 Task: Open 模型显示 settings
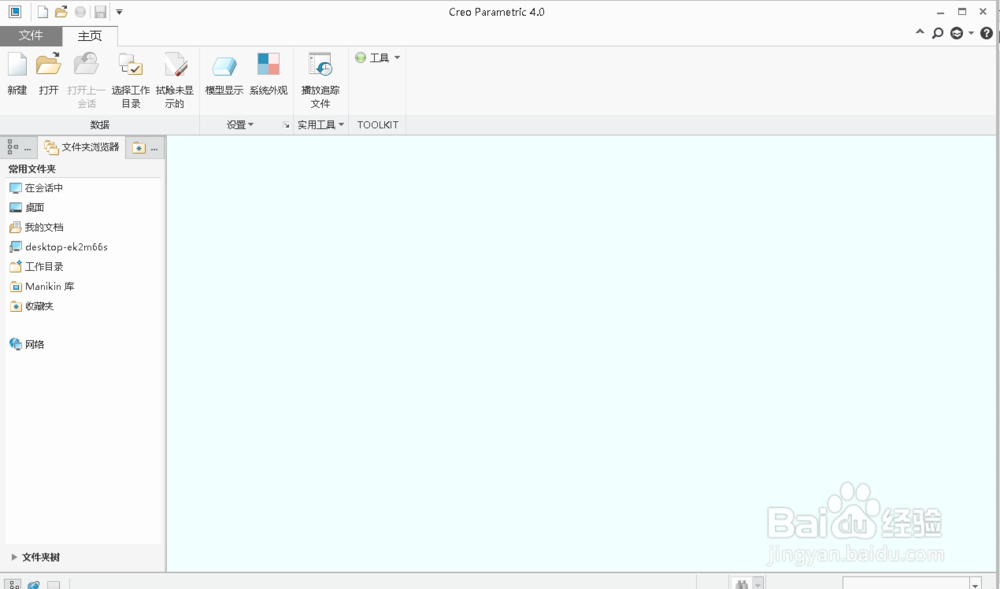coord(224,74)
